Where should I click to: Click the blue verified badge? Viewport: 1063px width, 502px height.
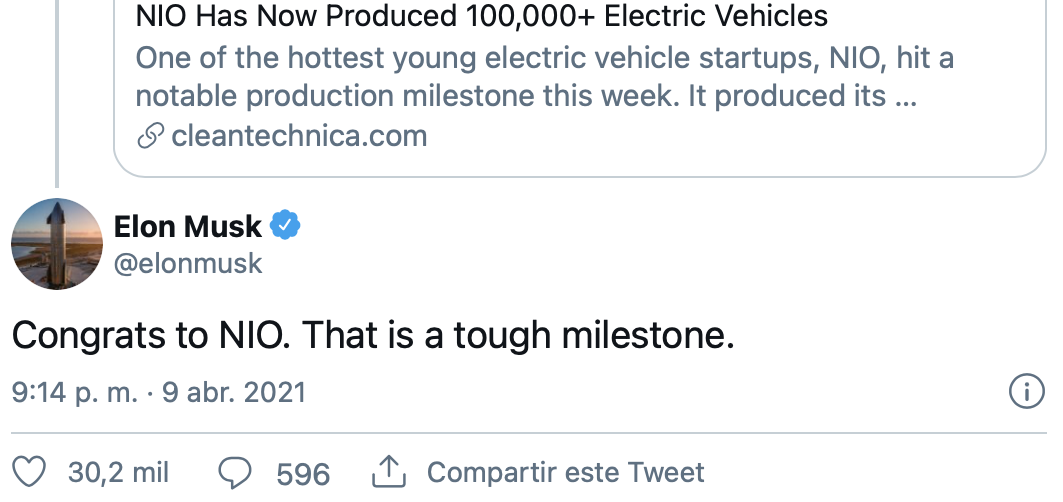coord(287,227)
